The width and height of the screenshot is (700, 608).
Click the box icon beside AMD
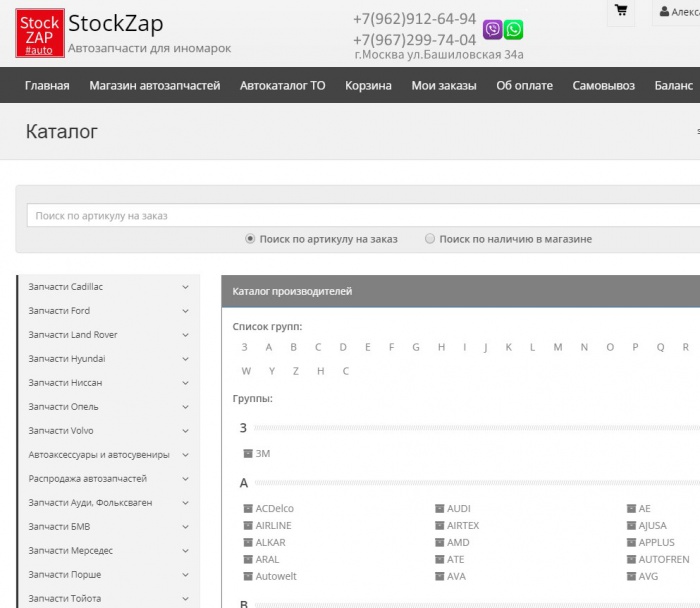440,542
